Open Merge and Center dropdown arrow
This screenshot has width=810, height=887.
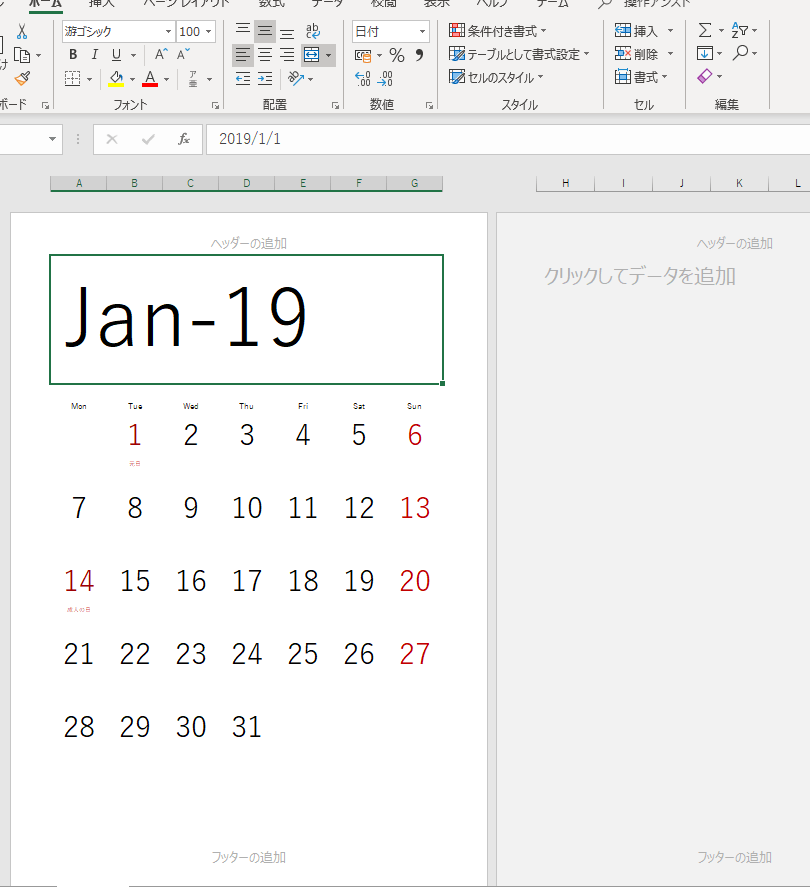329,55
